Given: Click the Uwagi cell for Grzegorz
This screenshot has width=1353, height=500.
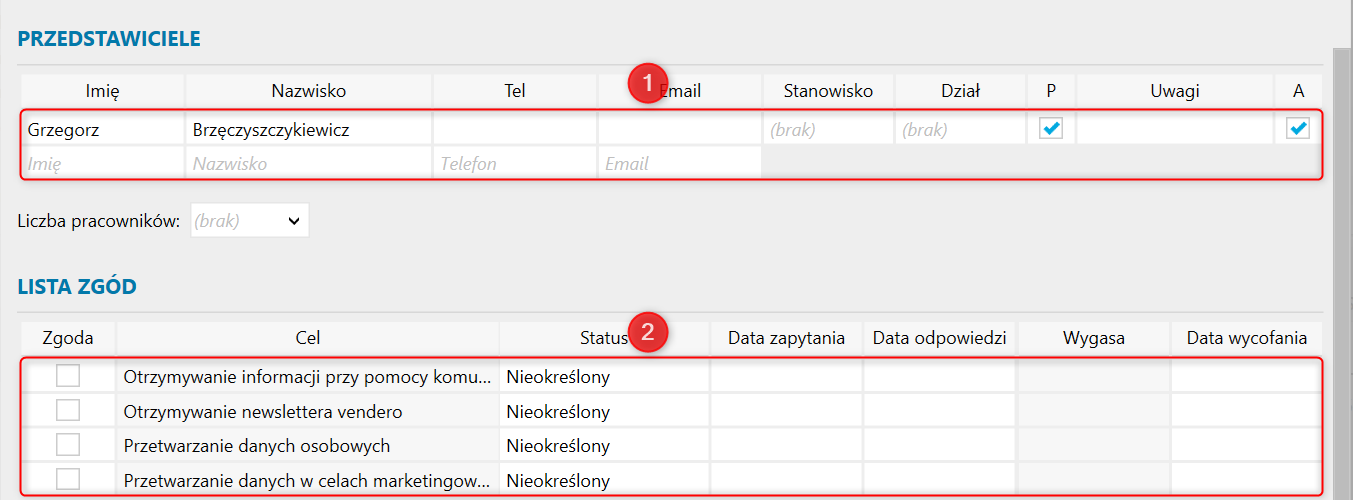Looking at the screenshot, I should [x=1174, y=129].
